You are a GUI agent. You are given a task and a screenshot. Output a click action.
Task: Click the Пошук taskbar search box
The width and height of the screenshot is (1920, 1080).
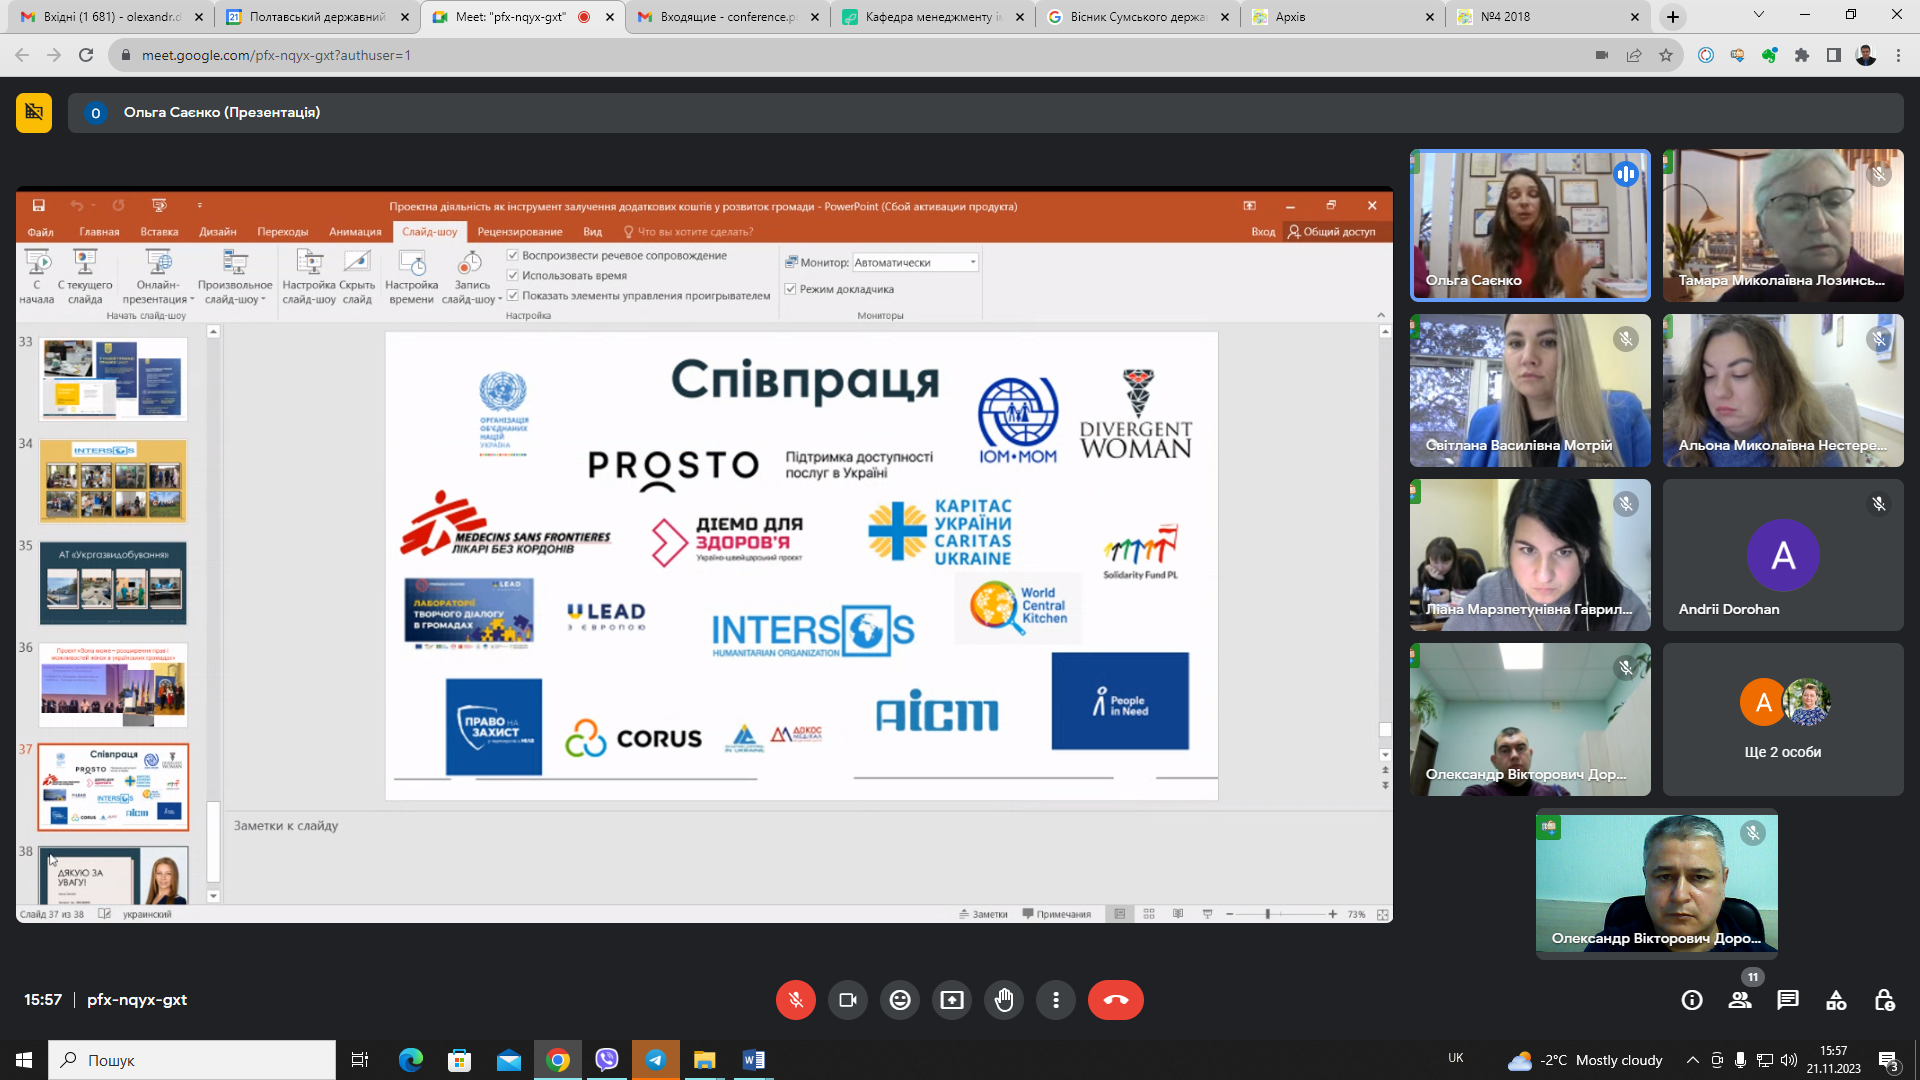point(192,1060)
